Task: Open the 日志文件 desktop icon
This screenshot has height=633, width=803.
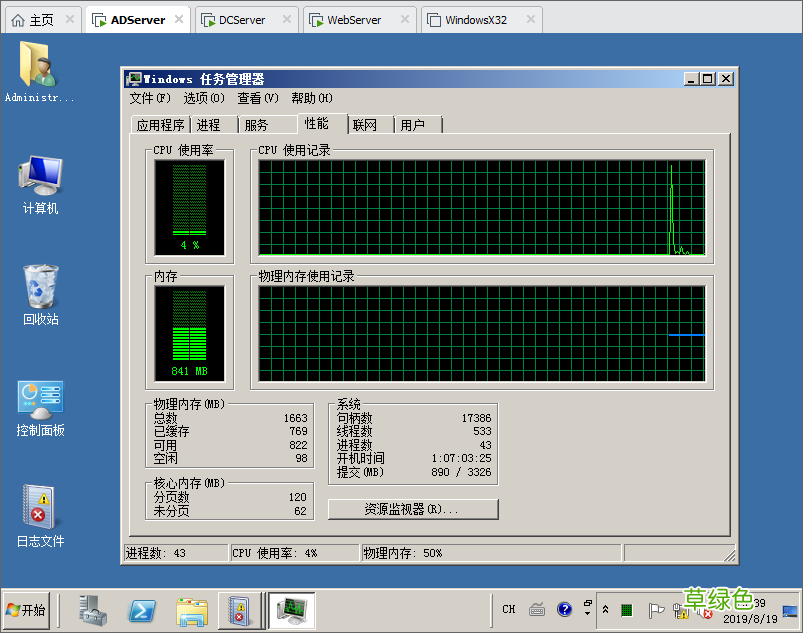Action: click(x=39, y=510)
